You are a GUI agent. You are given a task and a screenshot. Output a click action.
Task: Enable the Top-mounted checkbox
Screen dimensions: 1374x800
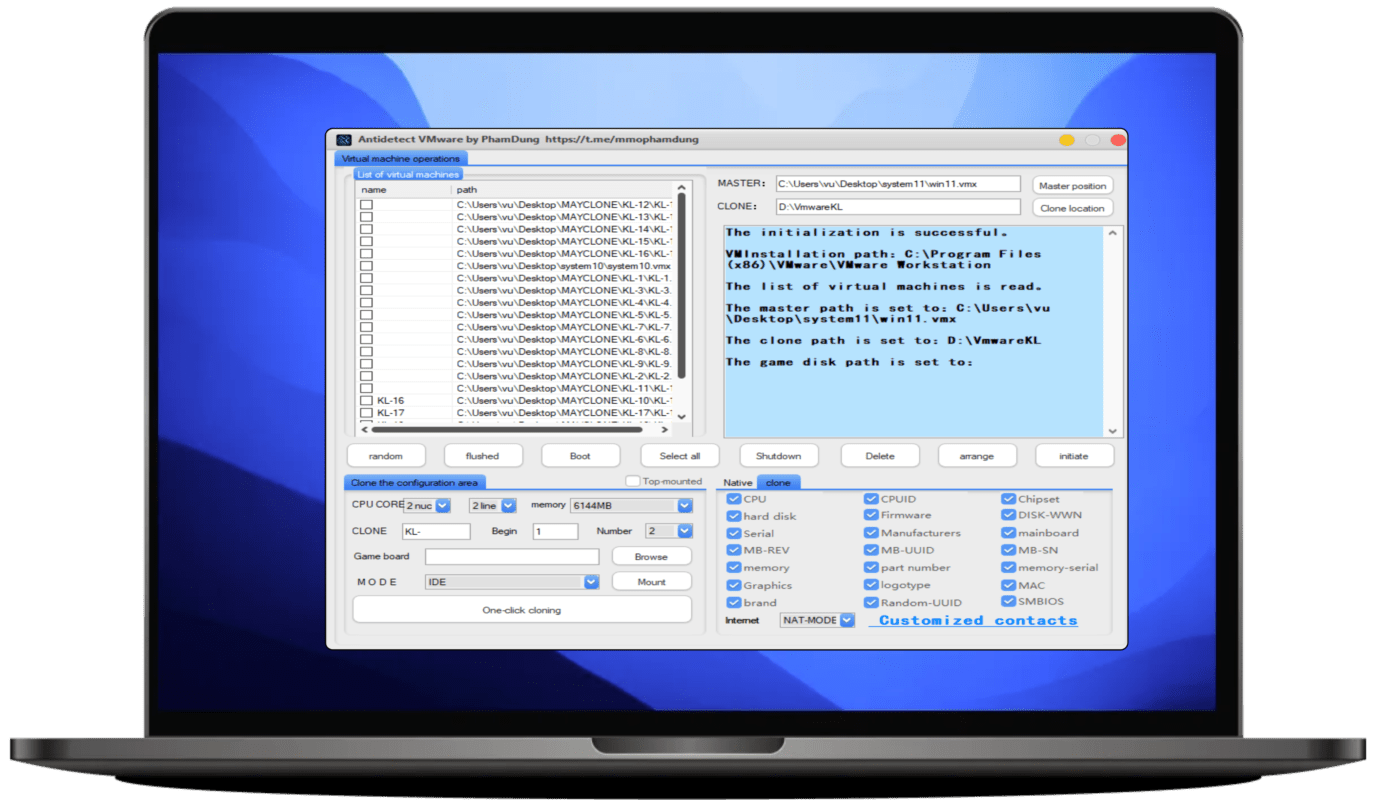click(x=632, y=481)
